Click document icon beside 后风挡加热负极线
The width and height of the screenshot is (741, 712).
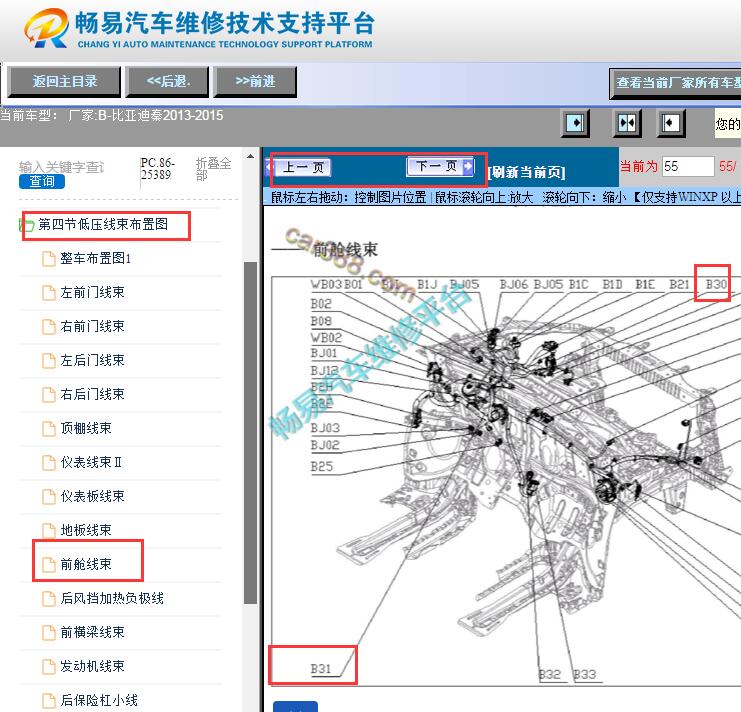[49, 599]
